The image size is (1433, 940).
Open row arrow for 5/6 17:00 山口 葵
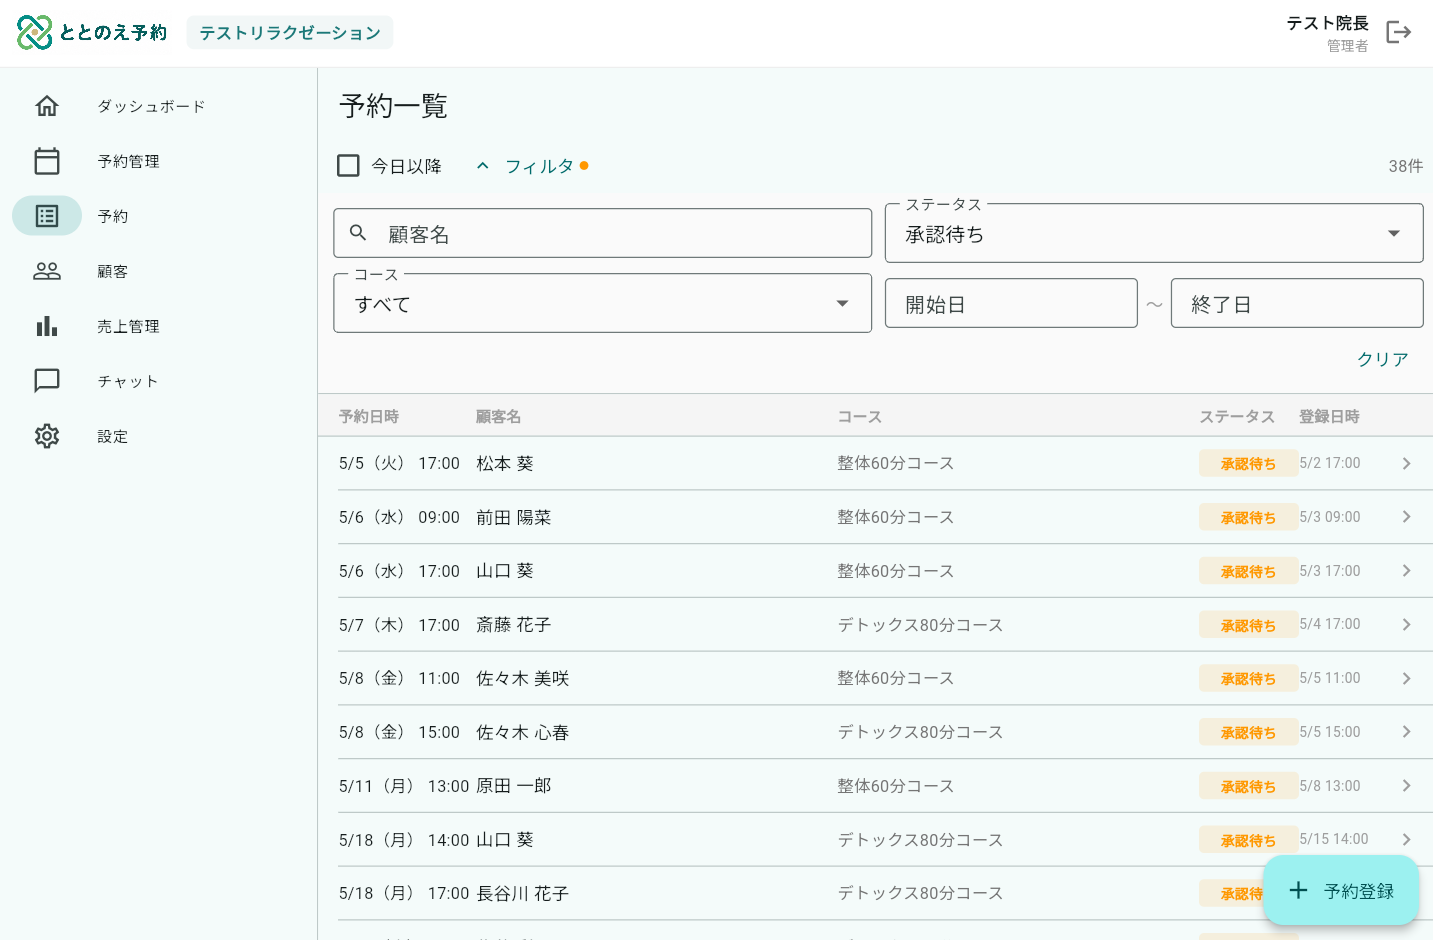(1406, 571)
